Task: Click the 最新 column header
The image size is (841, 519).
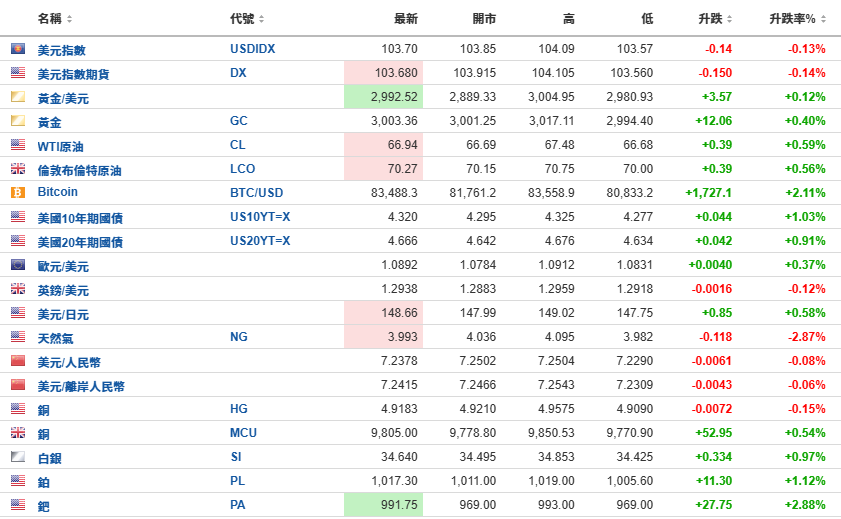Action: (405, 19)
